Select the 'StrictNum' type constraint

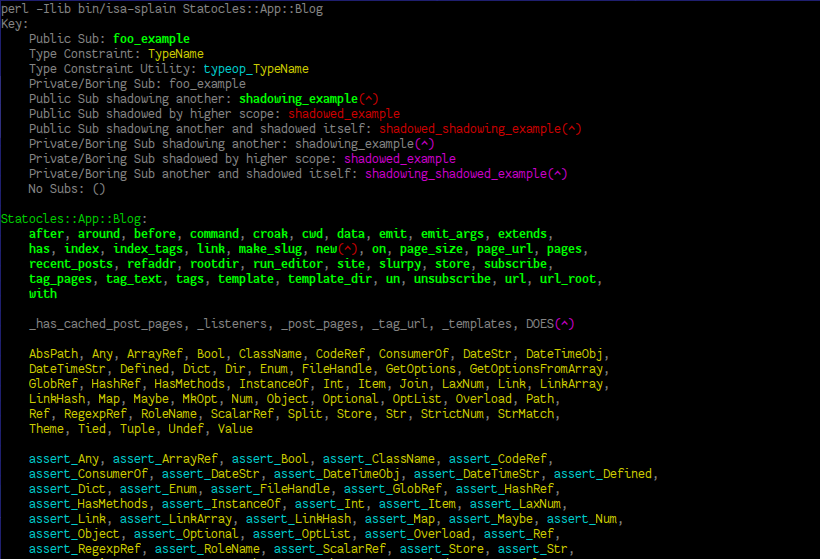(x=452, y=414)
